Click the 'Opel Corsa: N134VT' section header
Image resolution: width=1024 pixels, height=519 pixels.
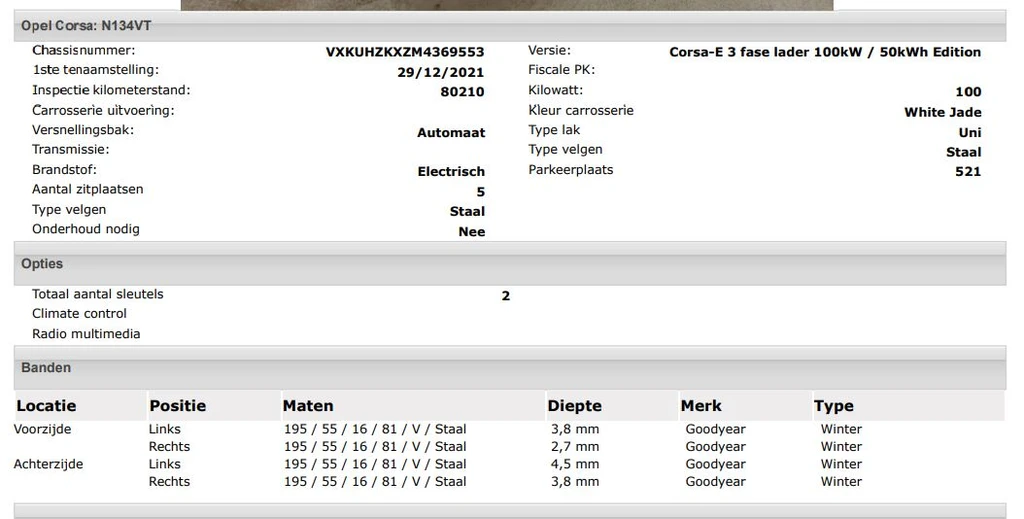509,26
